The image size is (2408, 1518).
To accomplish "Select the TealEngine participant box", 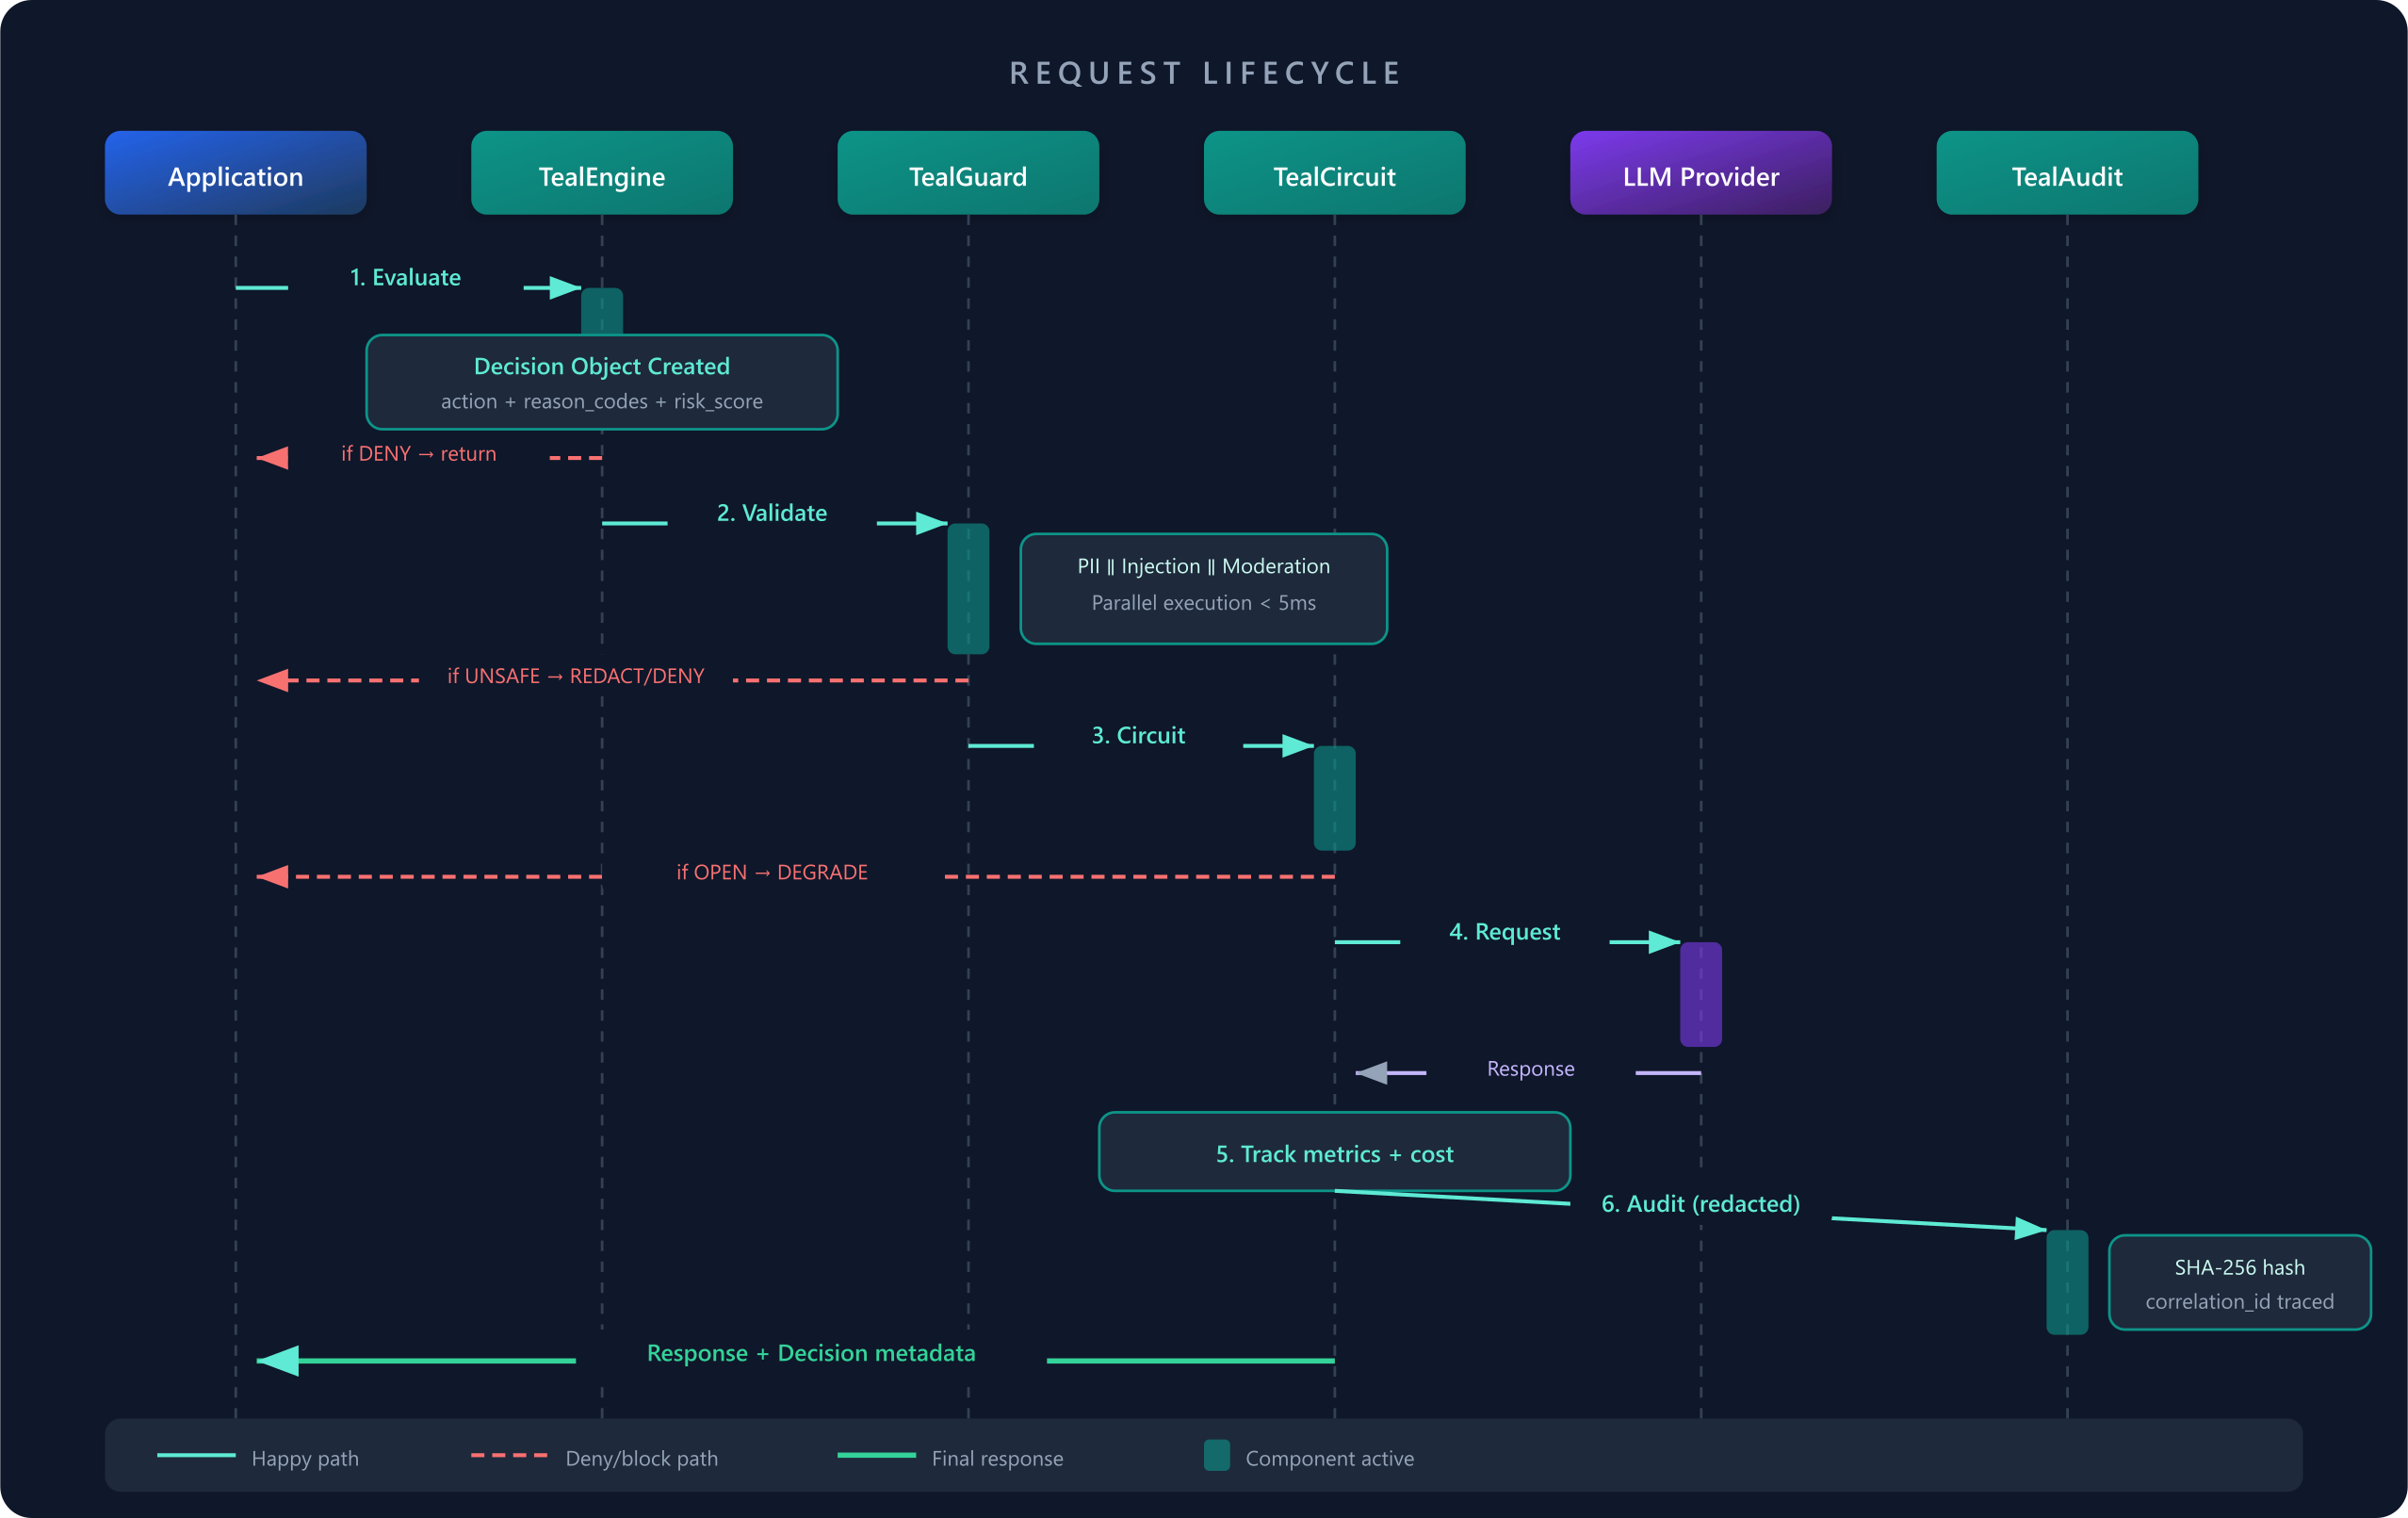I will coord(601,173).
